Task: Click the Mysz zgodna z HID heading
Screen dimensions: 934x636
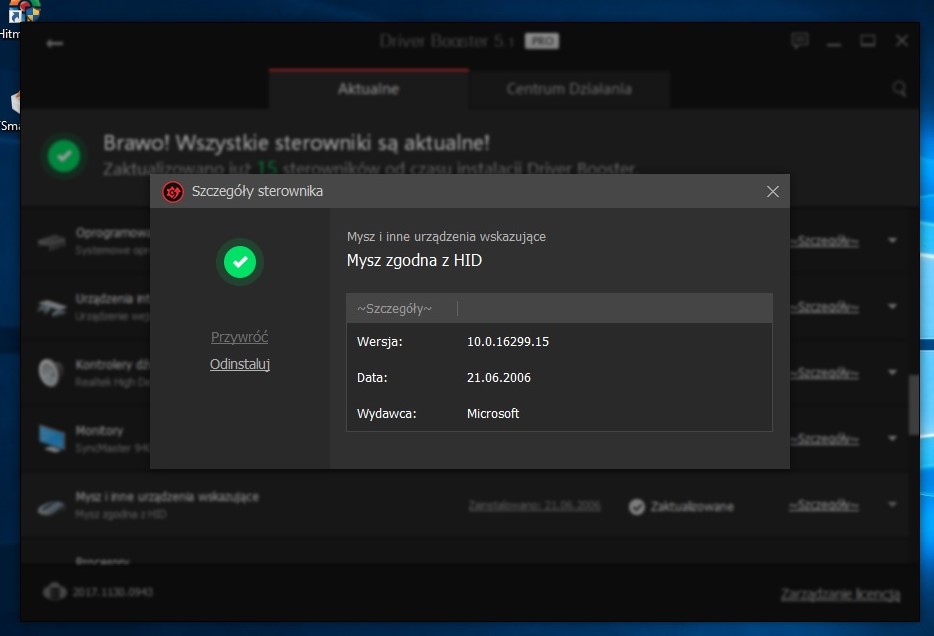Action: [414, 260]
